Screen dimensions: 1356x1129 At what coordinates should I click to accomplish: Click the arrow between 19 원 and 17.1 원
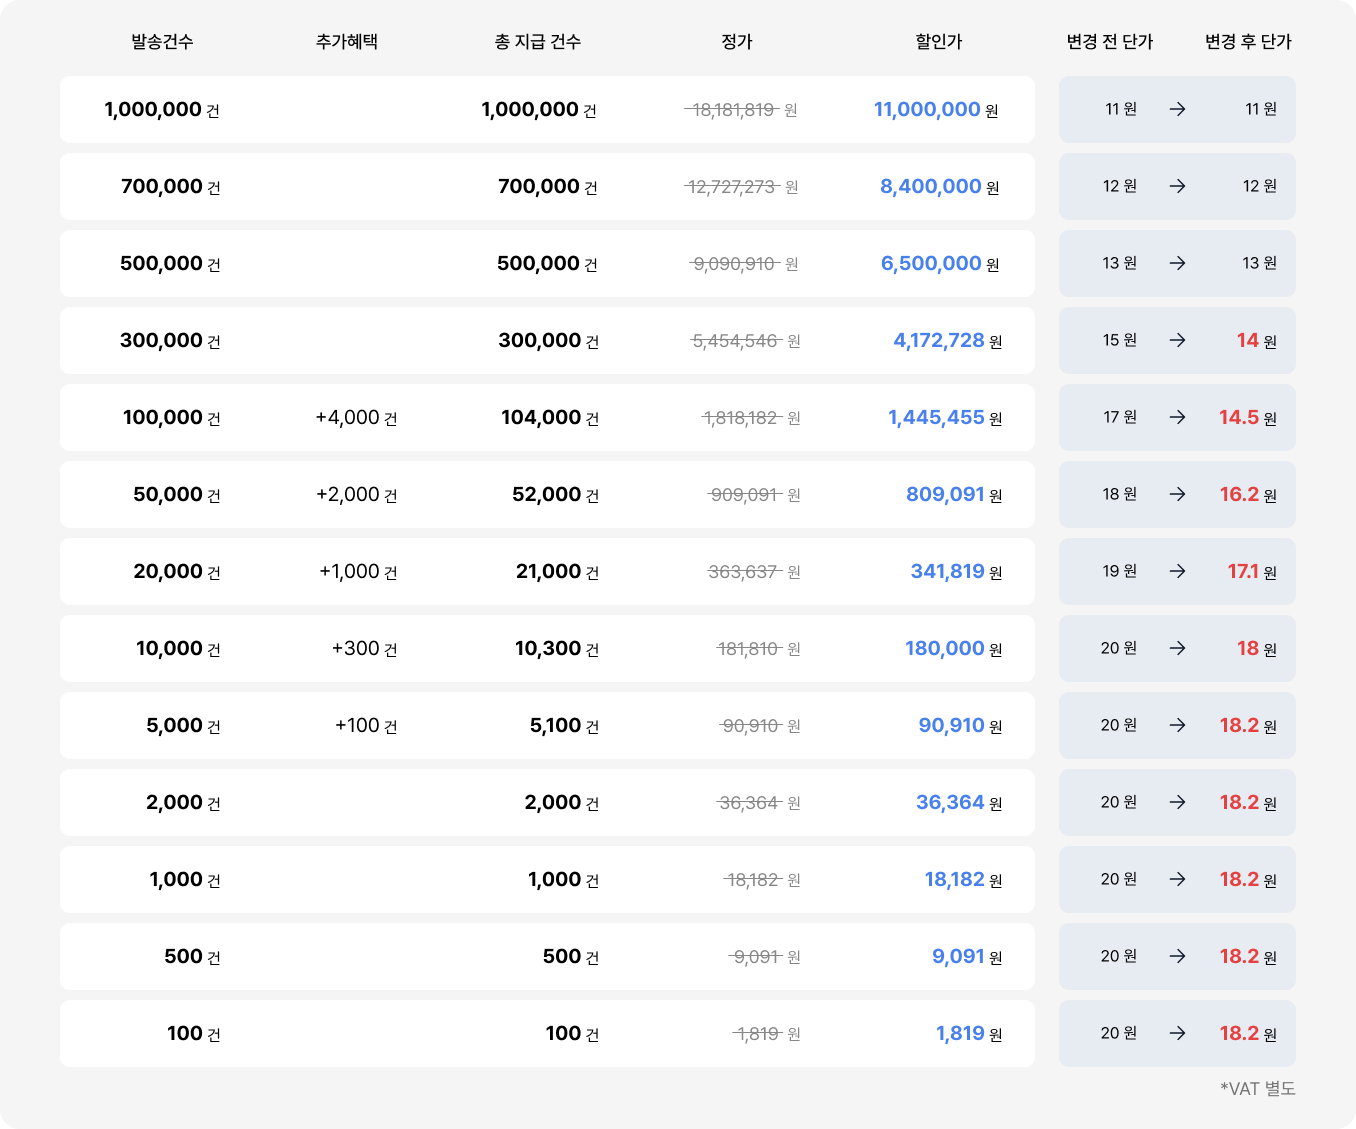click(x=1177, y=571)
